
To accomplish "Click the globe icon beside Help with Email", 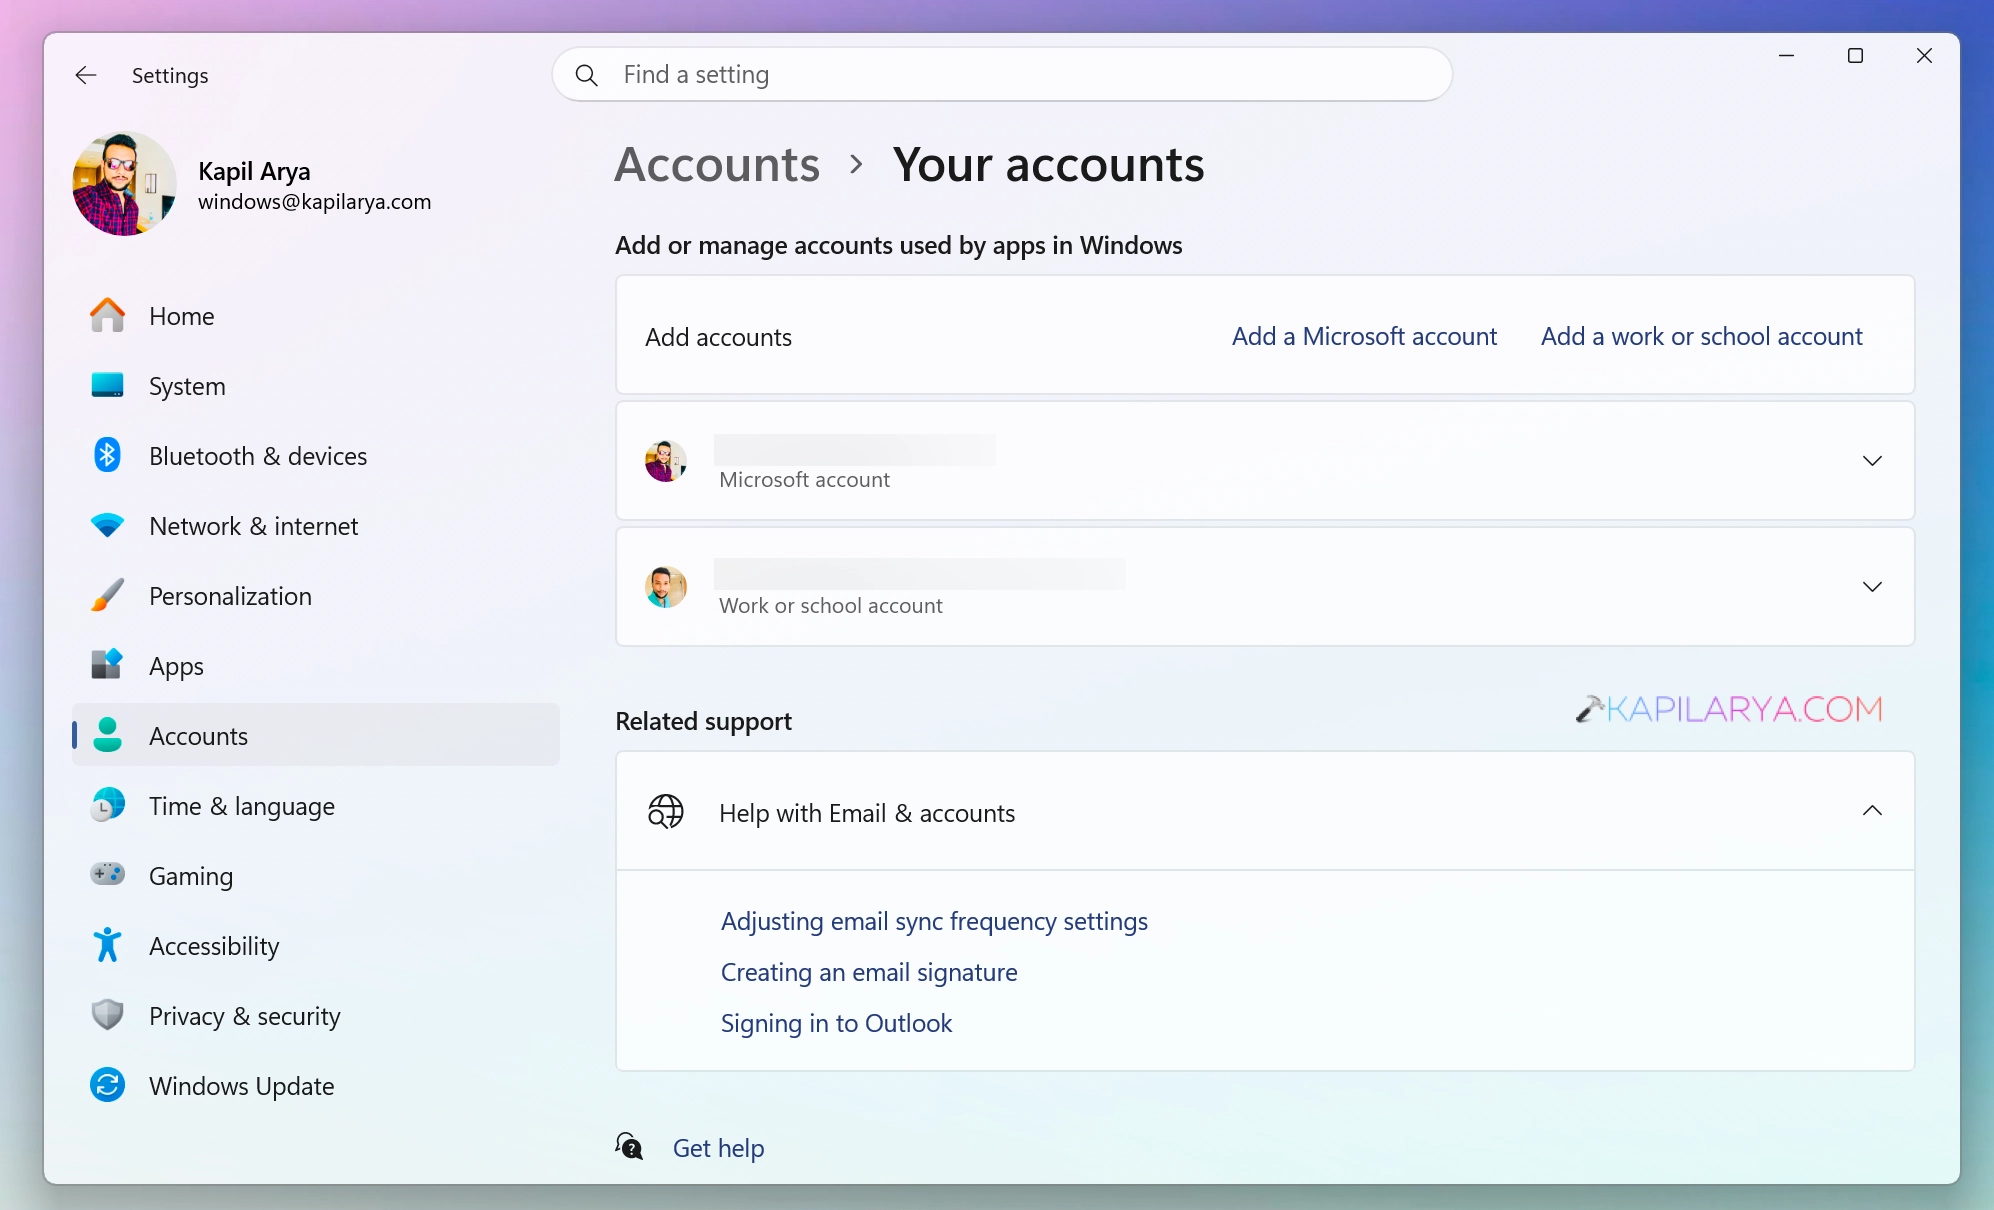I will tap(666, 812).
